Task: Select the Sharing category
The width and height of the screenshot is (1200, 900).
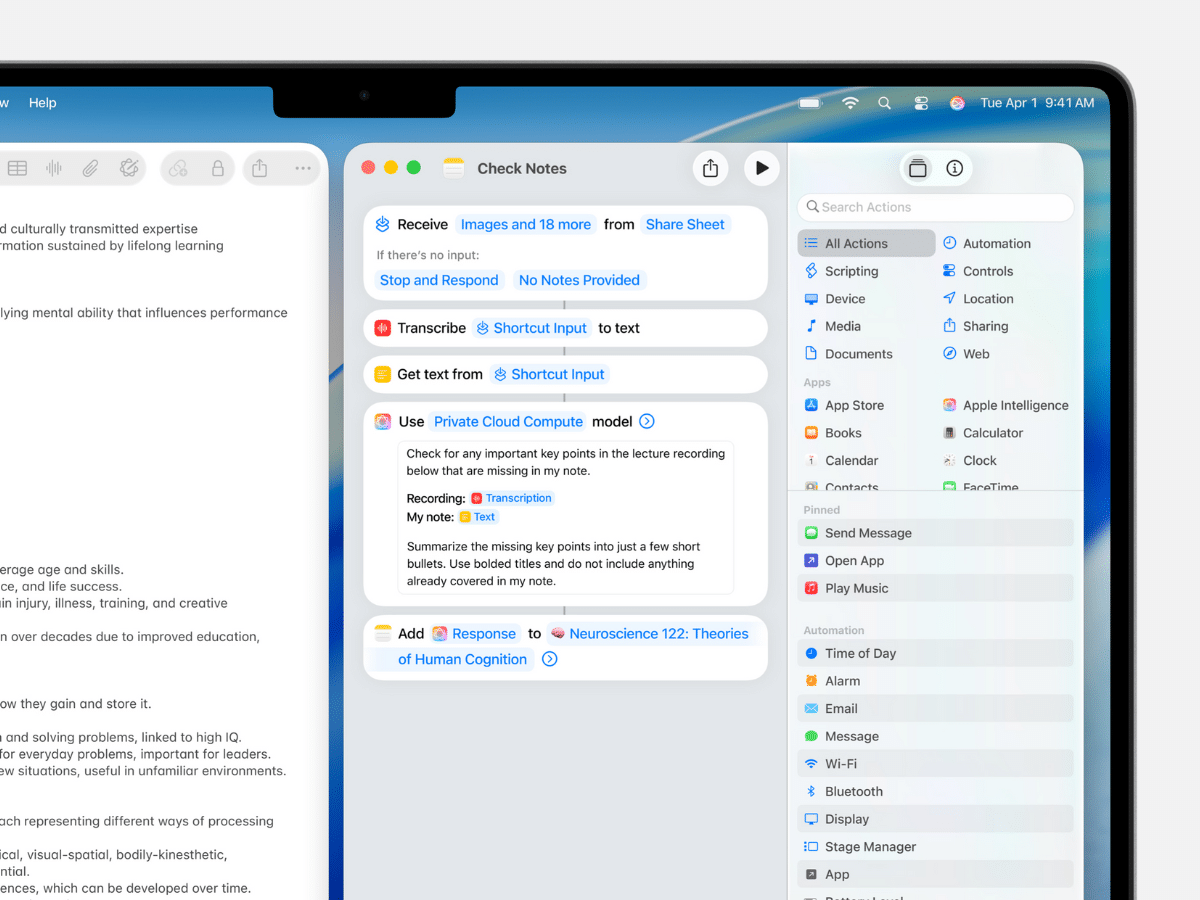Action: (x=975, y=326)
